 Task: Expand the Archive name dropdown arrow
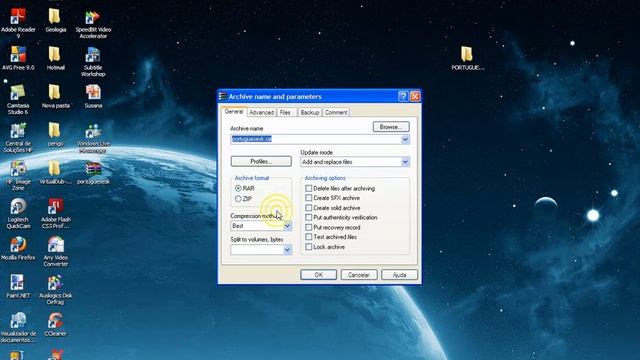point(405,139)
